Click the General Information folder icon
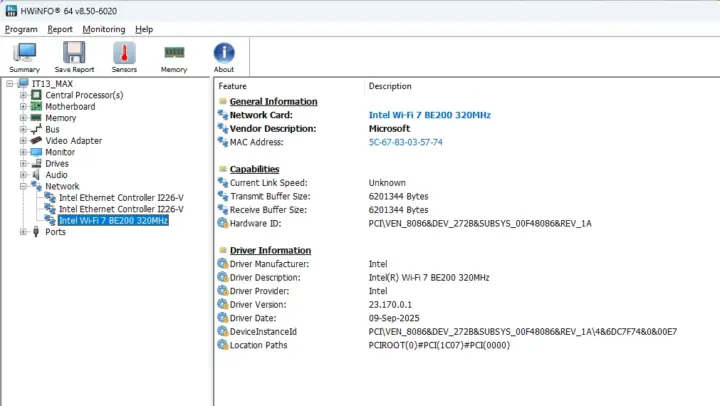Image resolution: width=720 pixels, height=406 pixels. pyautogui.click(x=223, y=102)
